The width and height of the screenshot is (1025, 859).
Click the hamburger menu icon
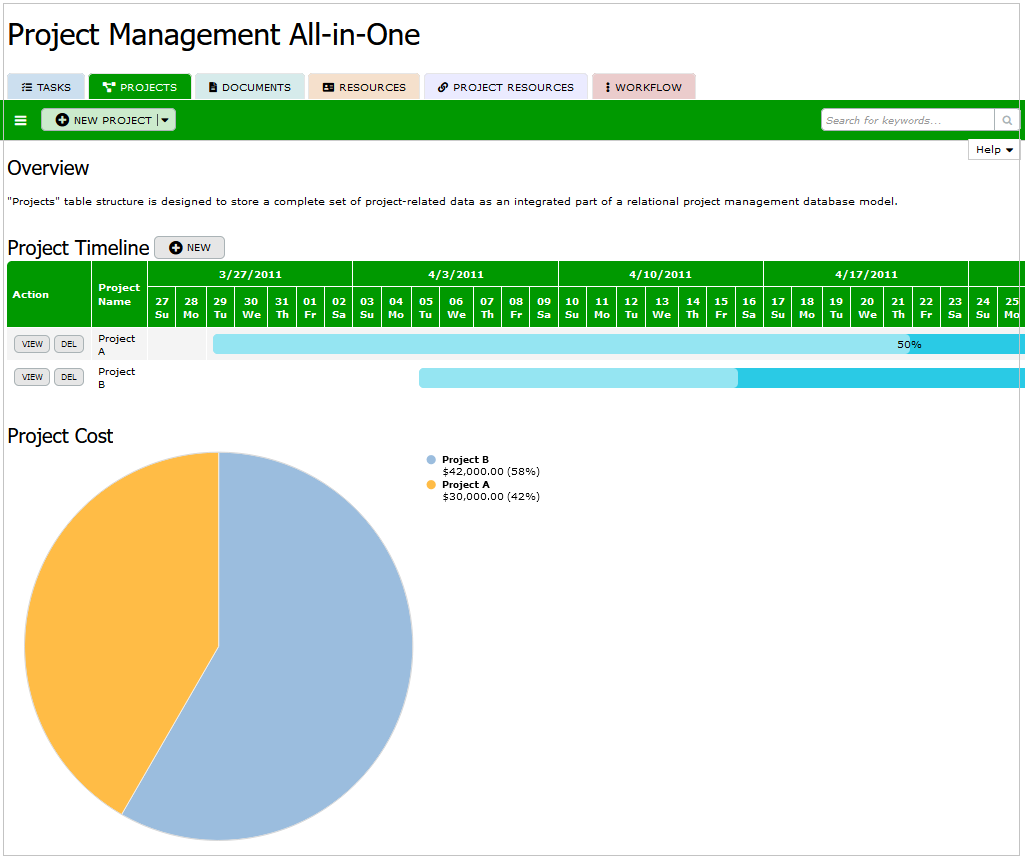[20, 120]
